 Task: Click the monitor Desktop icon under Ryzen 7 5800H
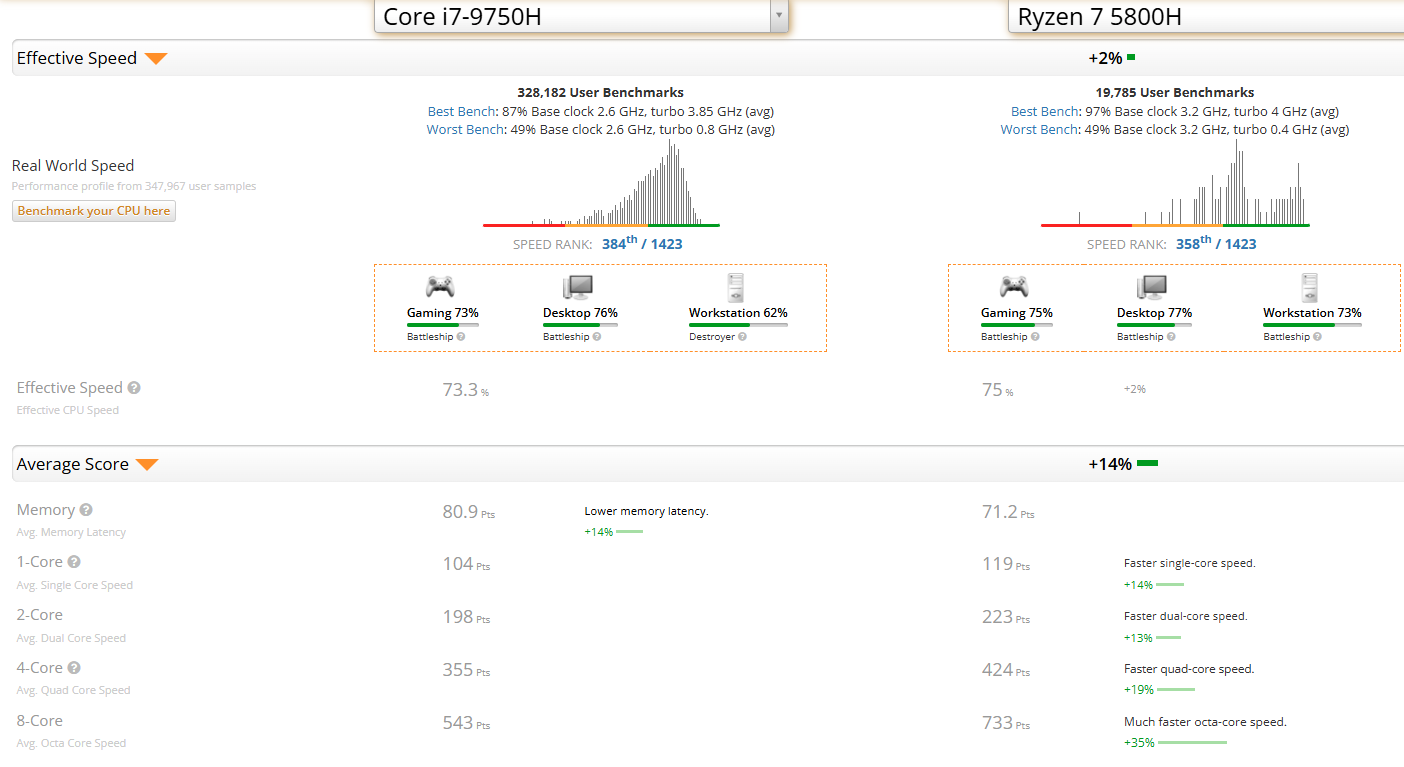pos(1152,287)
